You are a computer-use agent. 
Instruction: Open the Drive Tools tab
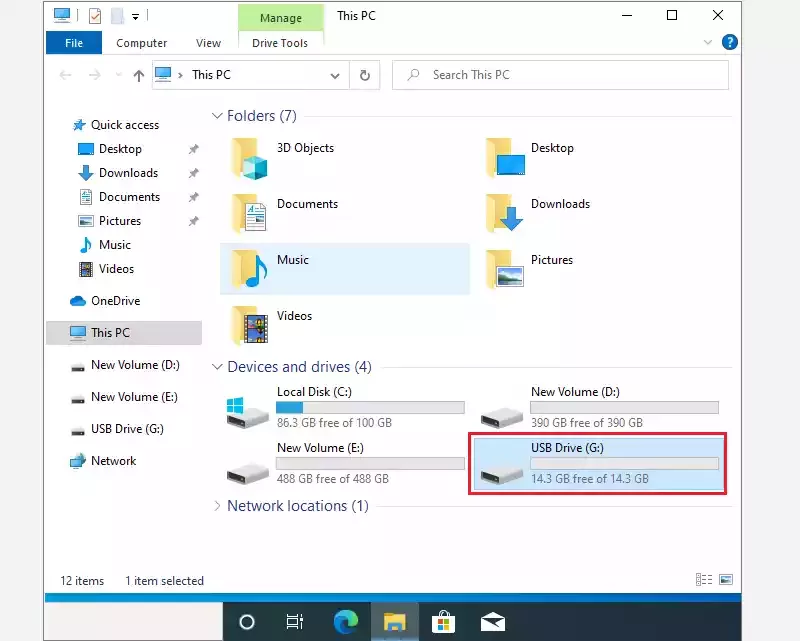coord(279,43)
